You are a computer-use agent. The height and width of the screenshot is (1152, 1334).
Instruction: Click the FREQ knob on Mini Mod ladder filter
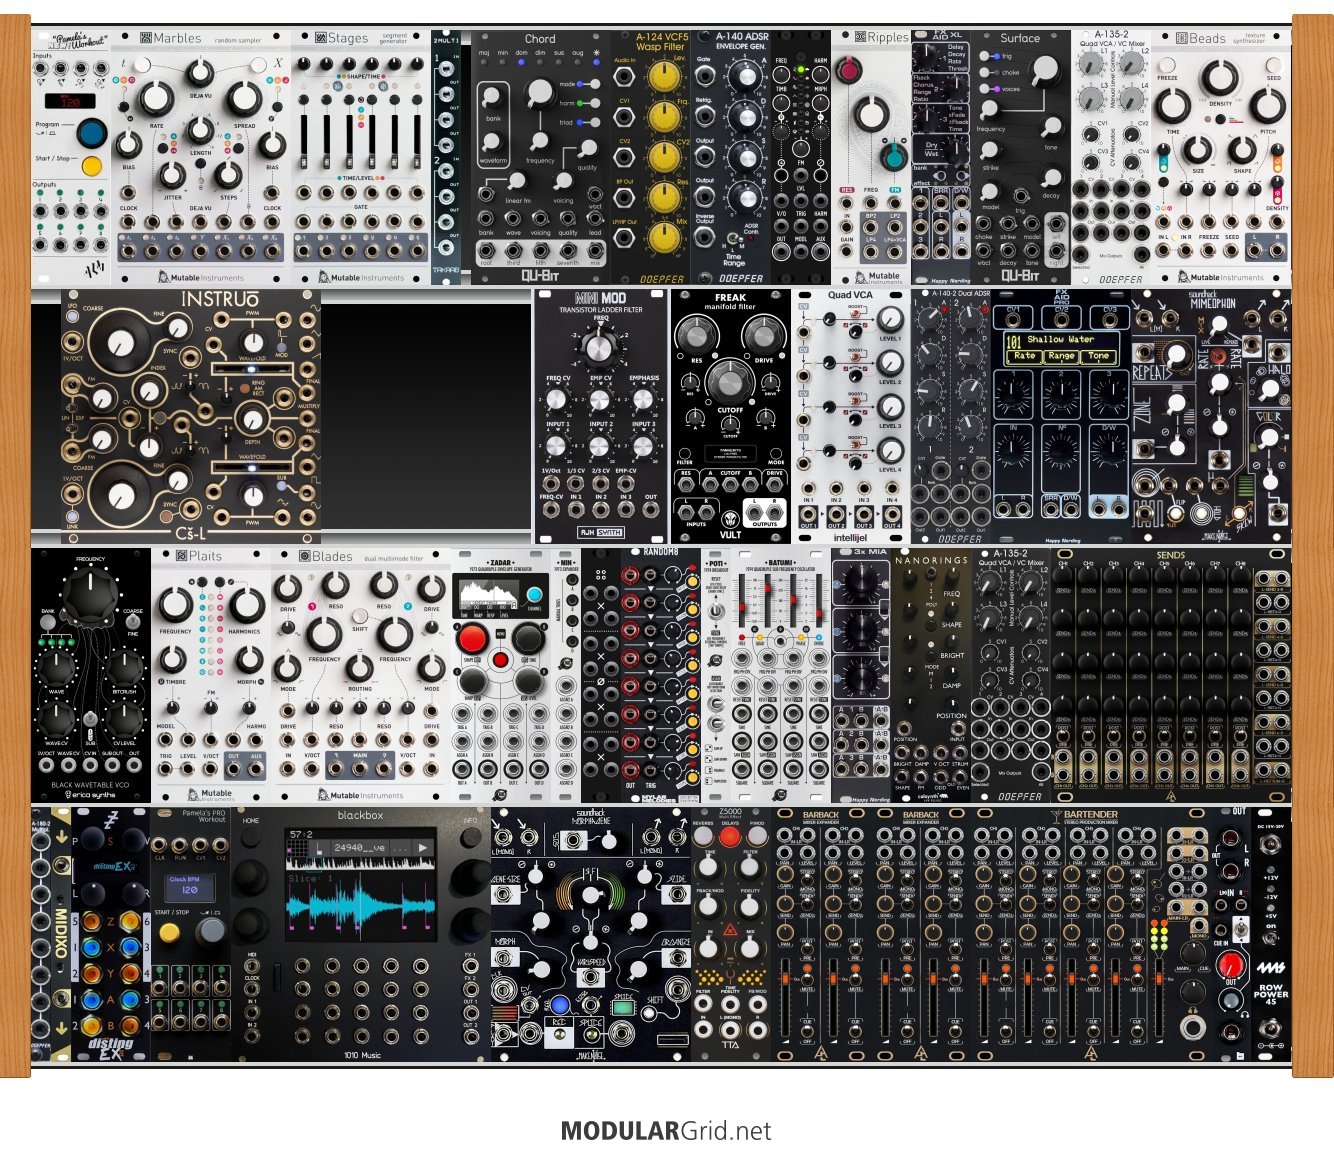(599, 347)
